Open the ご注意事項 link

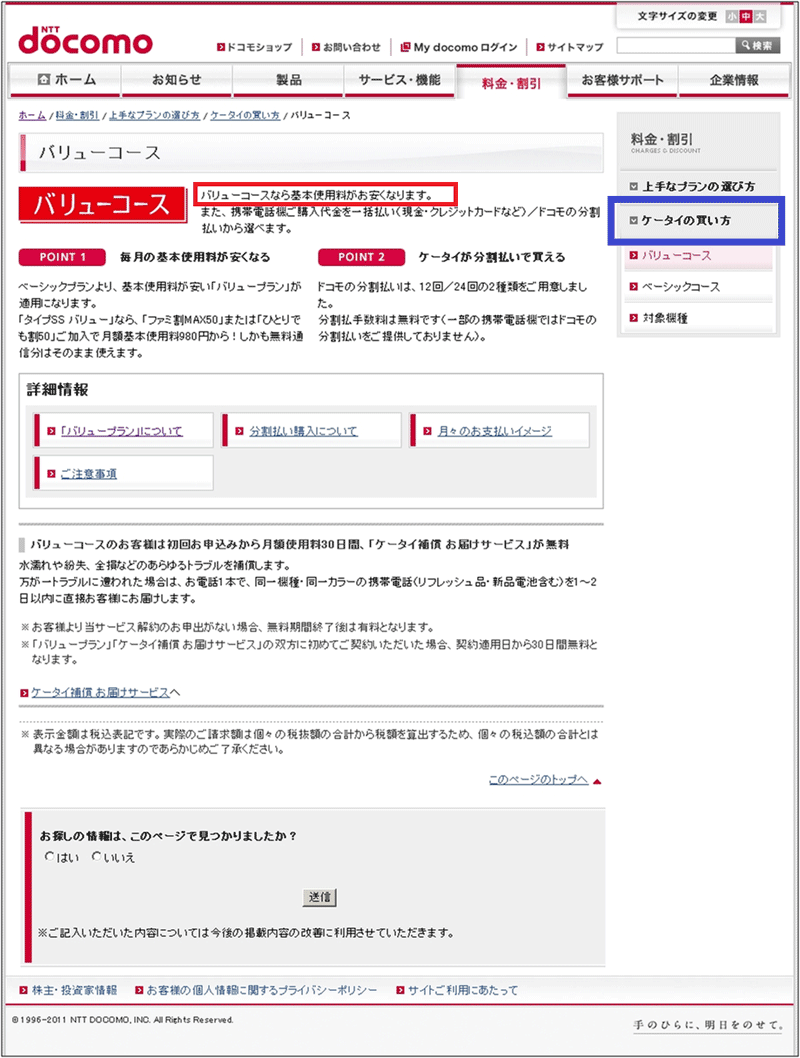[x=88, y=474]
